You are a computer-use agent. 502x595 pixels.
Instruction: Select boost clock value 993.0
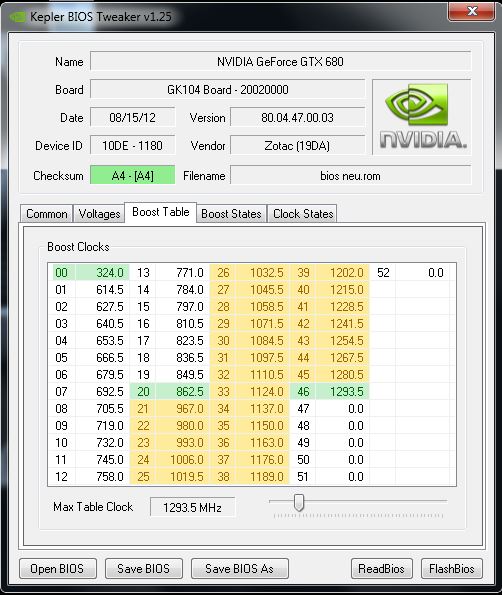pos(183,442)
